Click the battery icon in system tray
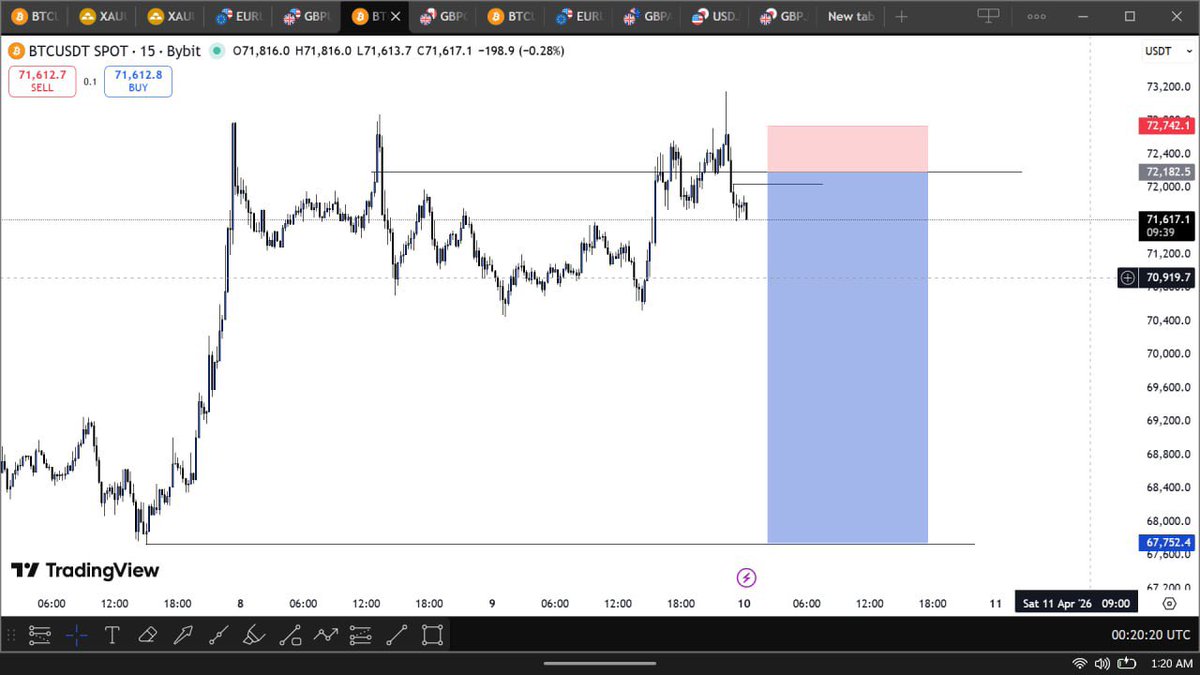This screenshot has height=675, width=1200. (1129, 663)
